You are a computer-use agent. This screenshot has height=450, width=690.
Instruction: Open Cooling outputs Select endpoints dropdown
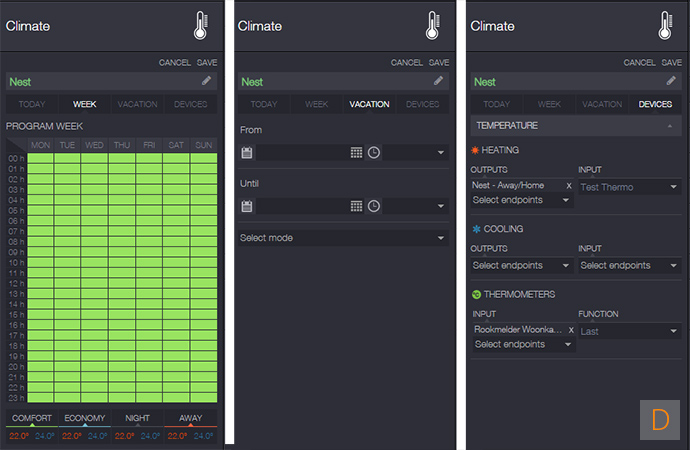pyautogui.click(x=521, y=265)
